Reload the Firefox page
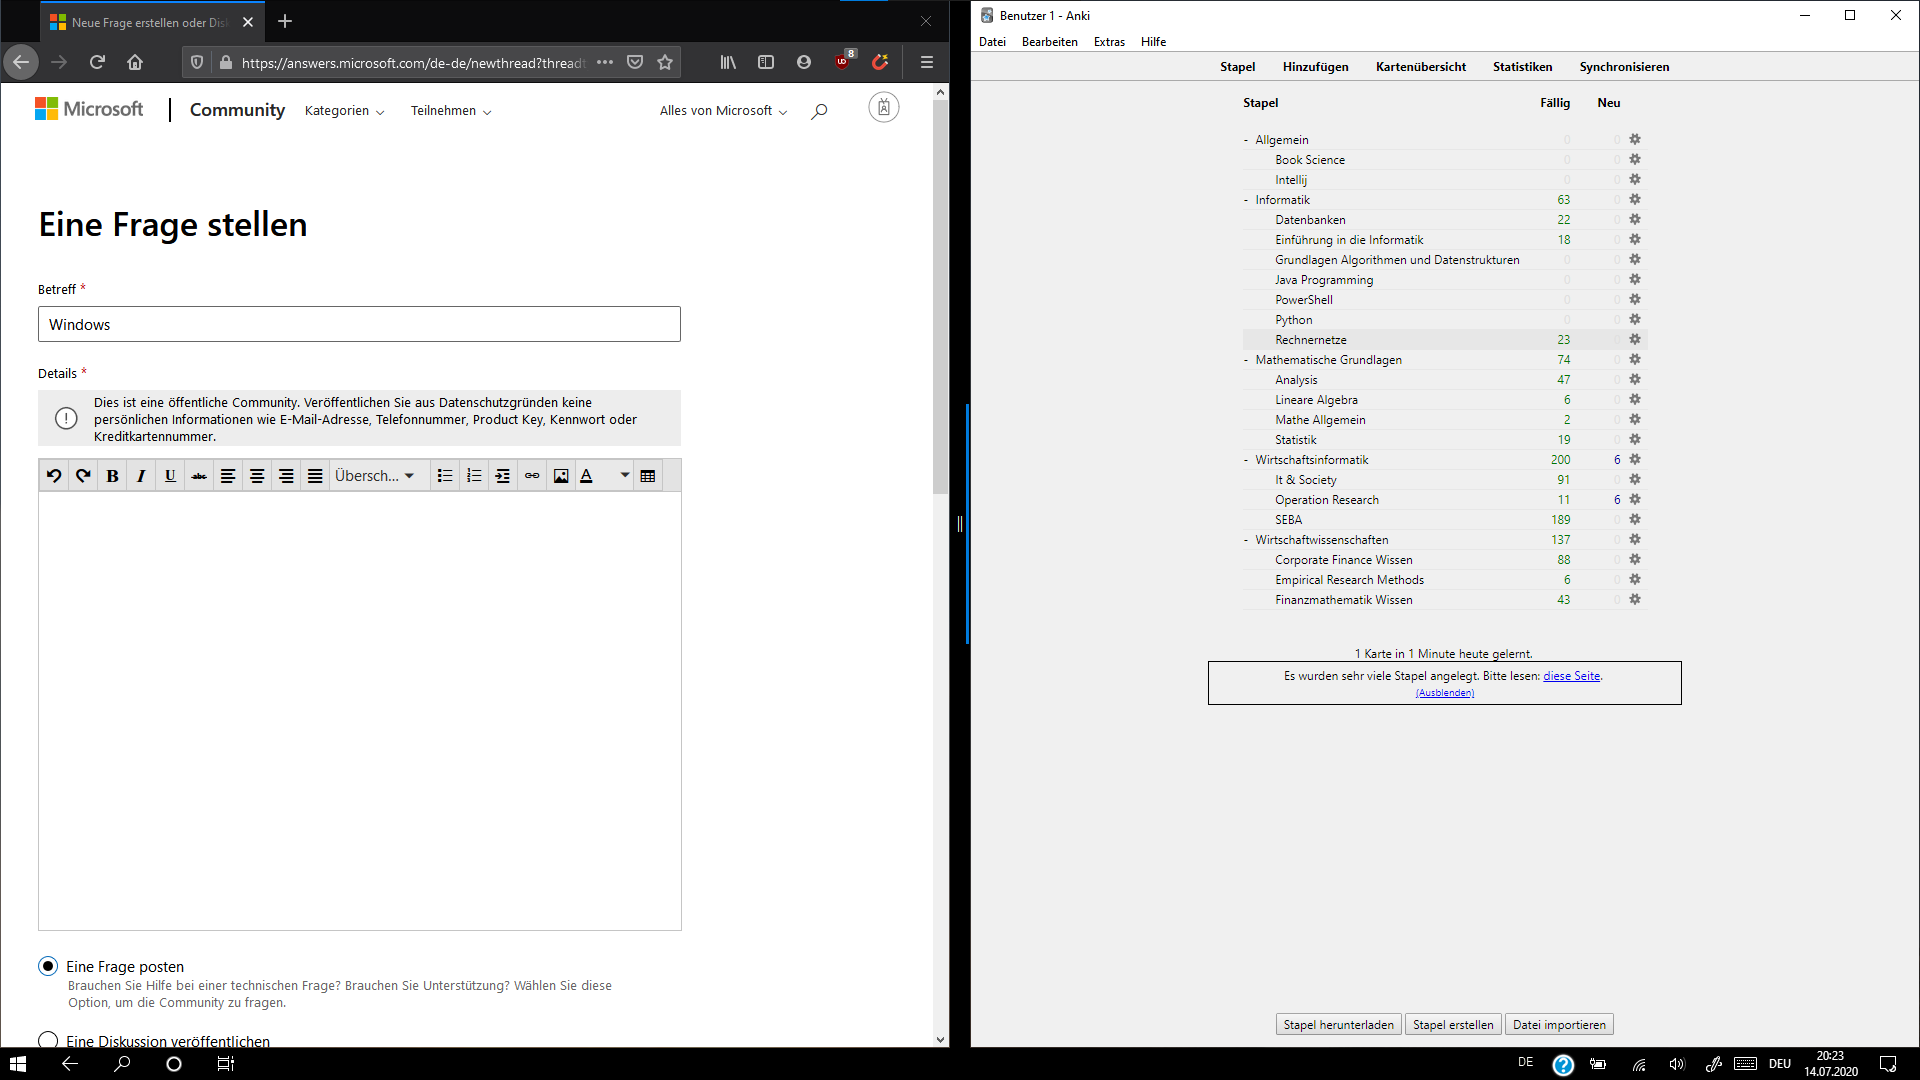This screenshot has width=1920, height=1080. (x=97, y=62)
